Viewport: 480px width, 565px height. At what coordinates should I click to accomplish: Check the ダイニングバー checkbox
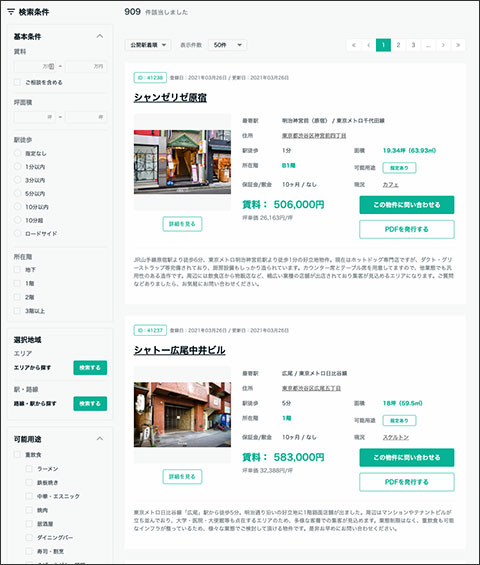pyautogui.click(x=29, y=537)
